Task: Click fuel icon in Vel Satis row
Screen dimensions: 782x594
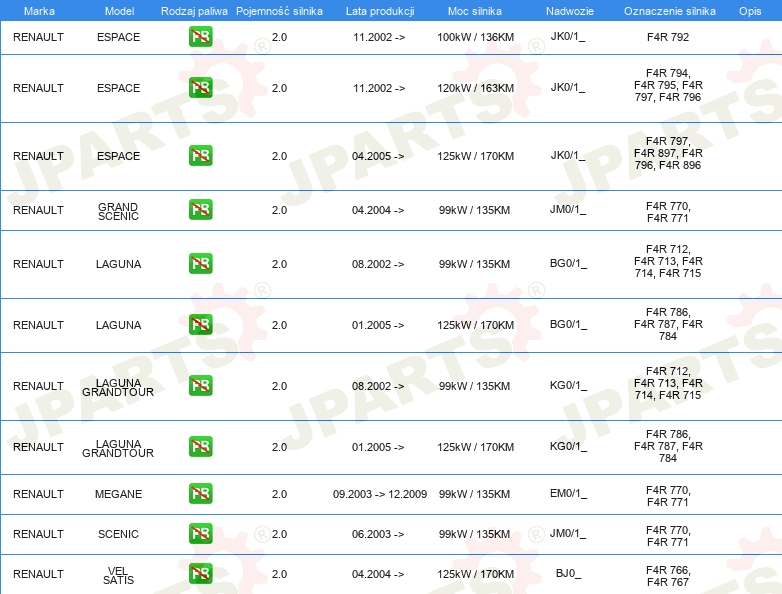Action: click(200, 574)
